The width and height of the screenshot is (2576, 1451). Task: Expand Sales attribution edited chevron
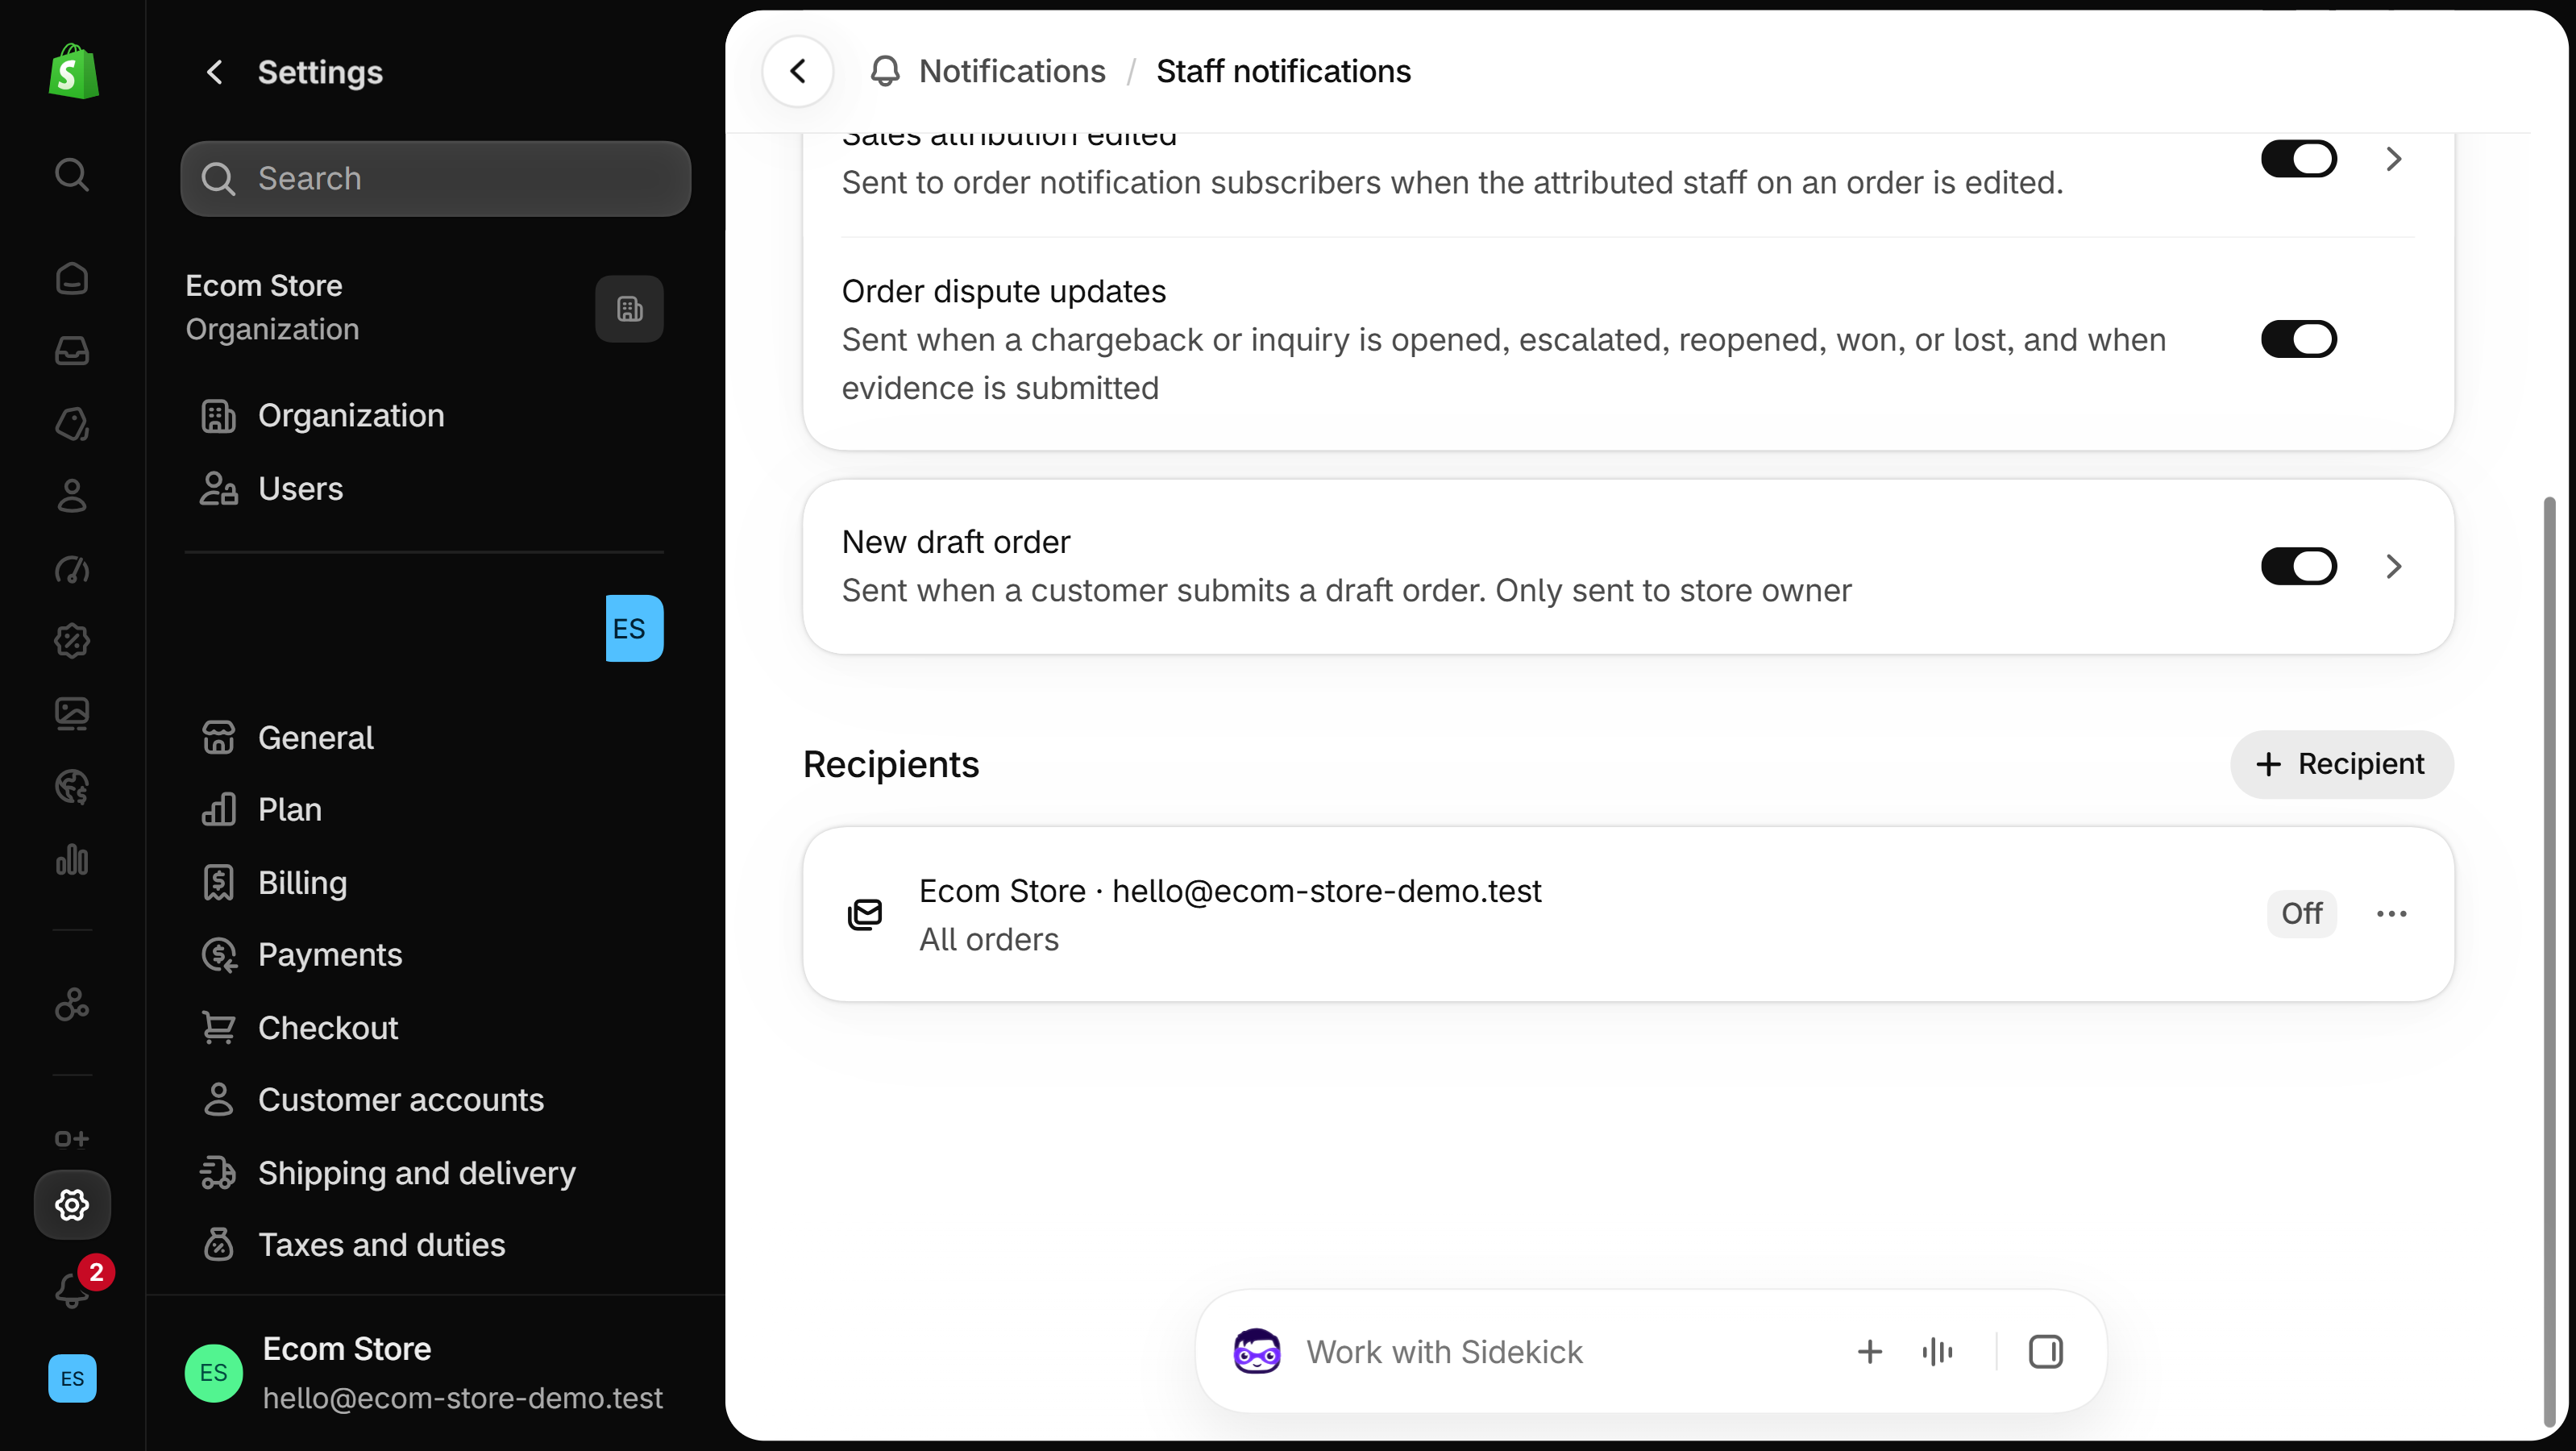pyautogui.click(x=2393, y=158)
